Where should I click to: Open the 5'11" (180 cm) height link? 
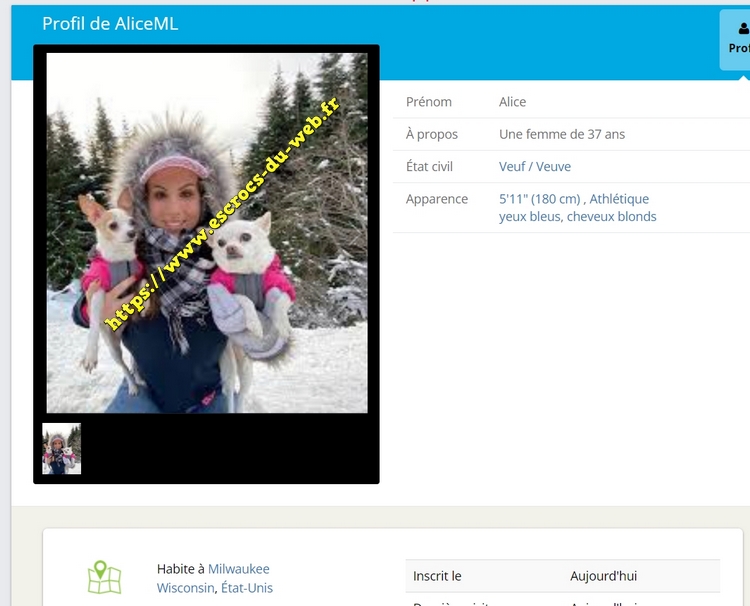click(x=540, y=199)
